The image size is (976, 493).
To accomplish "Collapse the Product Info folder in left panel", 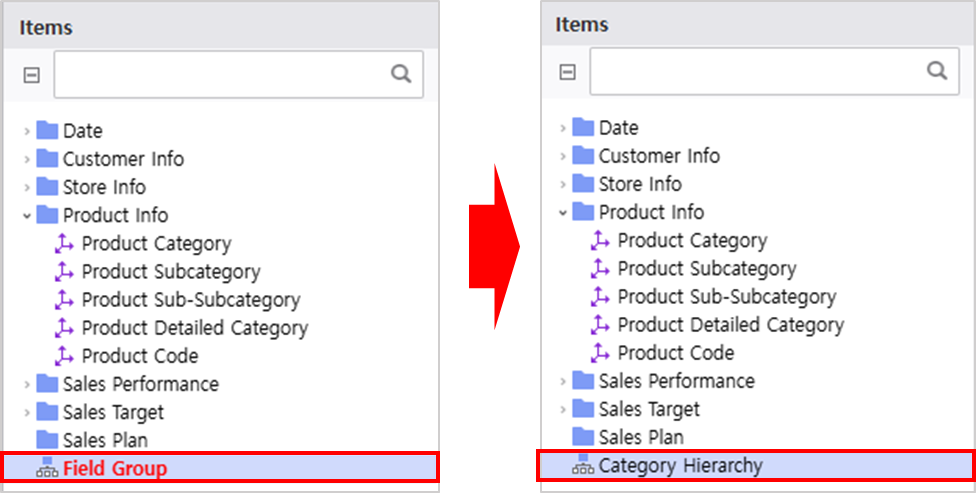I will point(27,215).
